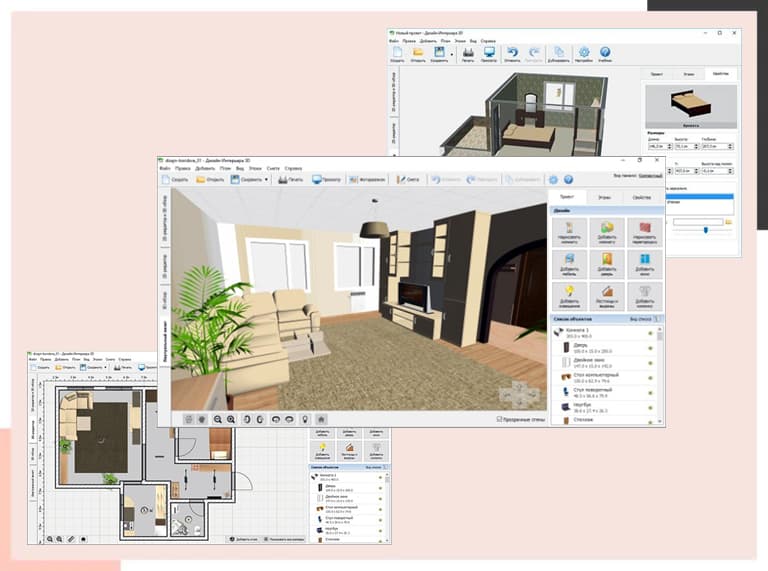Toggle visibility dot for Дверь, front list
Viewport: 768px width, 571px height.
(650, 348)
